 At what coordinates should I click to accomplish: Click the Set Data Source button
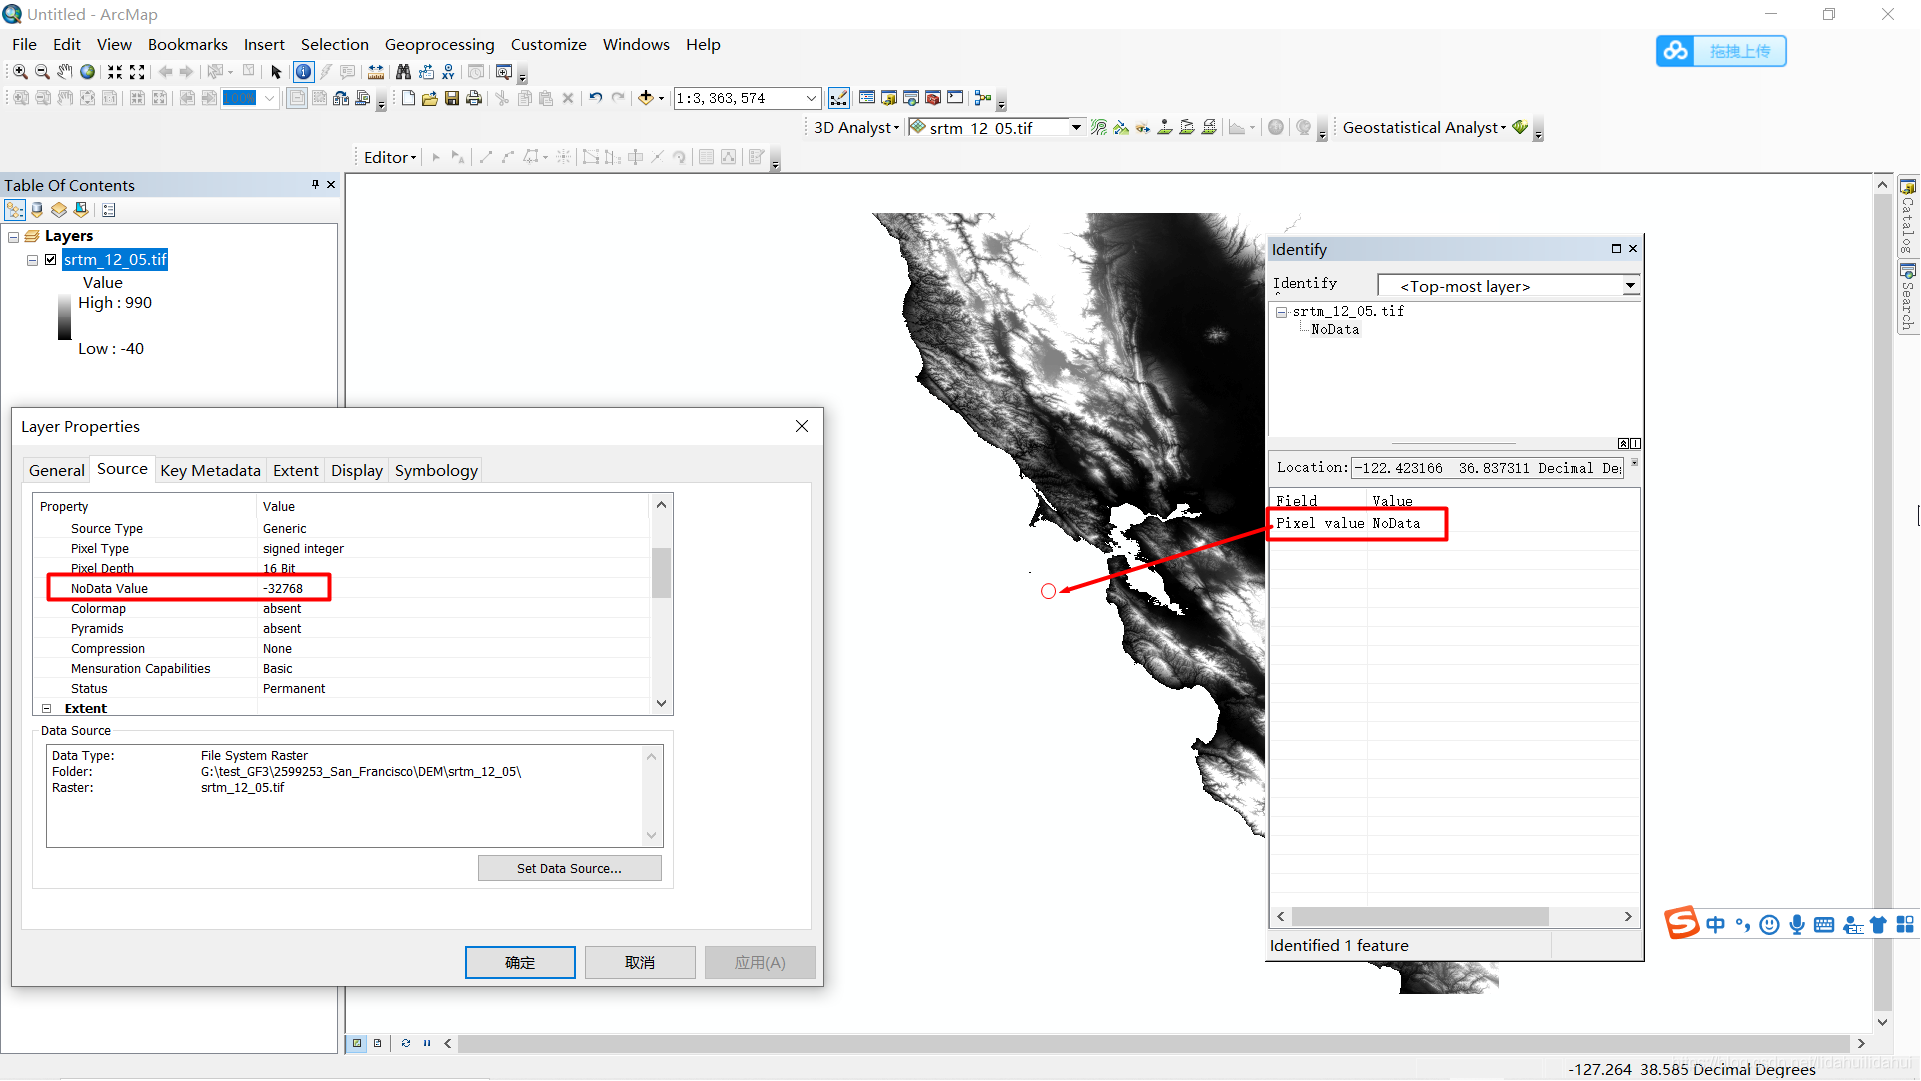coord(569,868)
